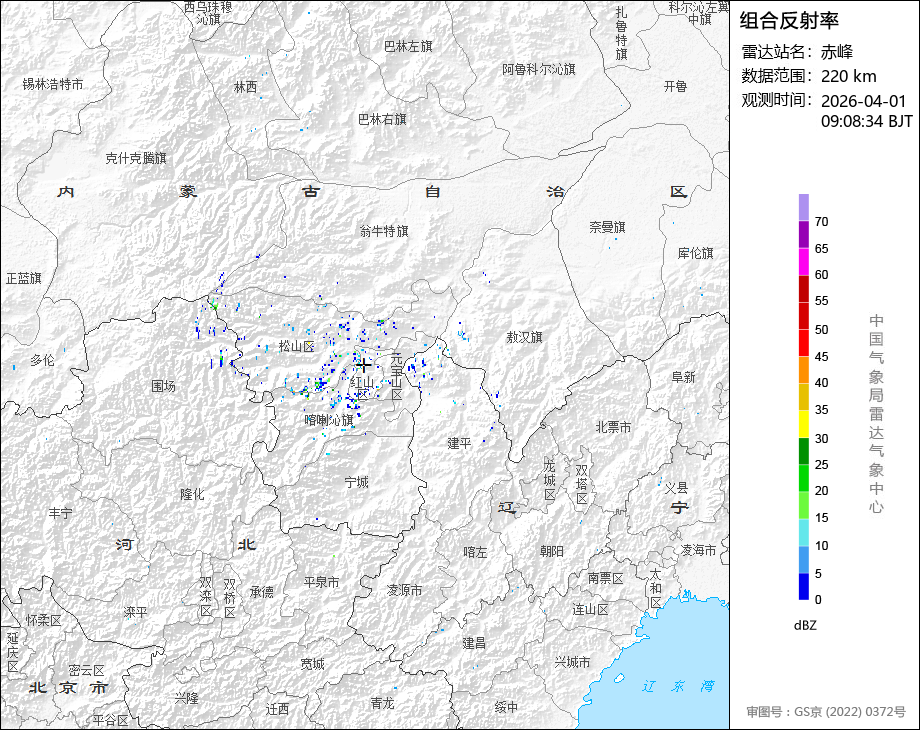
Task: Click the 元宝山区 district label
Action: (x=397, y=376)
